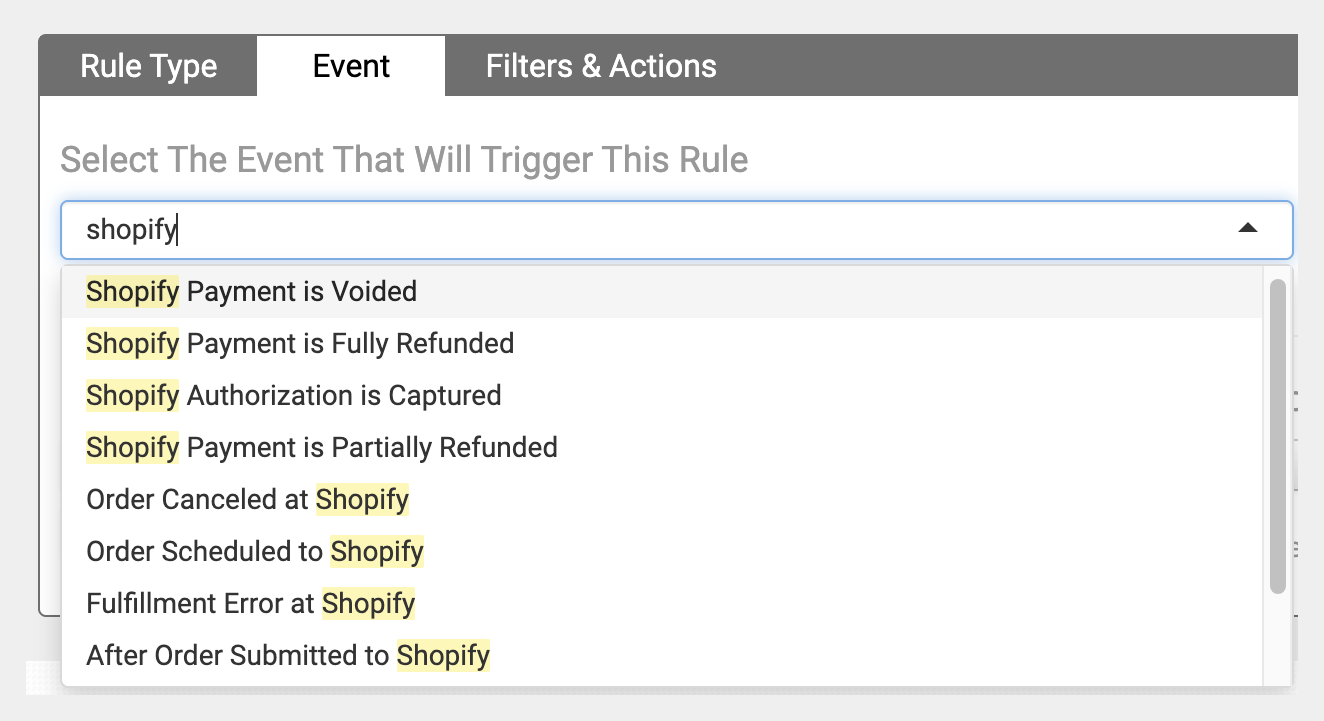Viewport: 1324px width, 721px height.
Task: Click into the event search field
Action: coord(677,230)
